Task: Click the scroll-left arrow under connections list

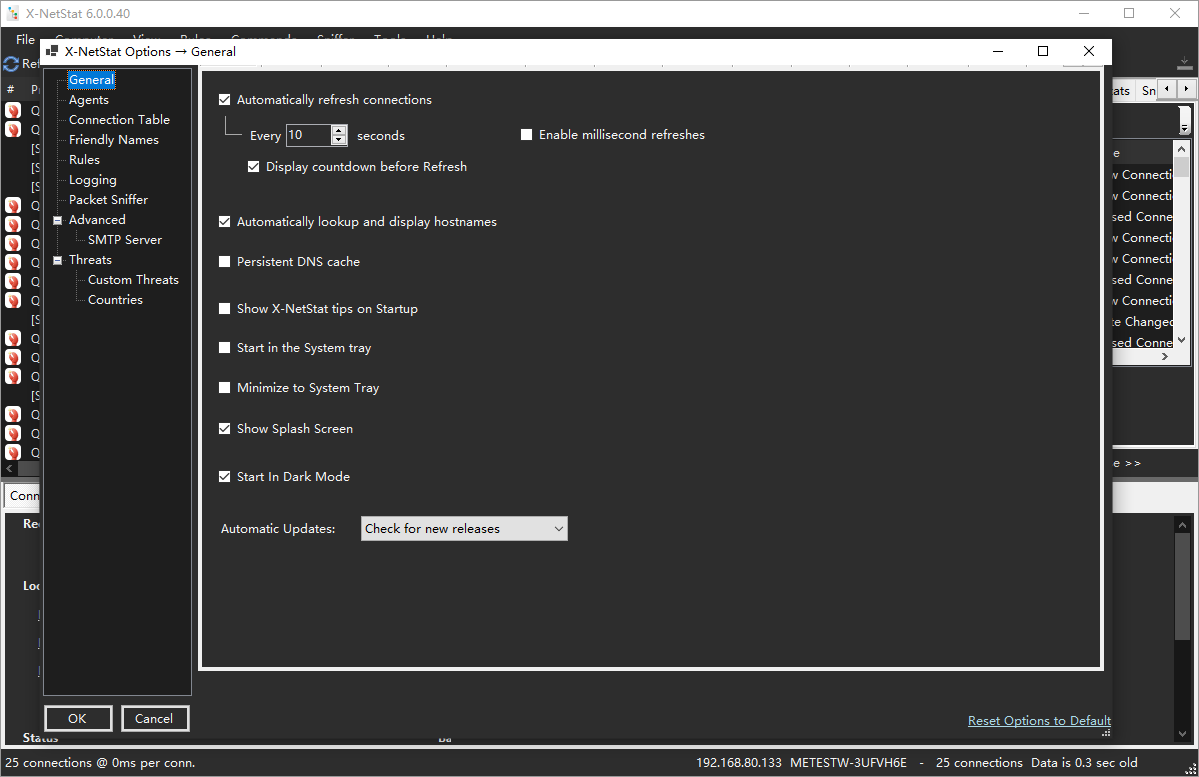Action: click(x=9, y=468)
